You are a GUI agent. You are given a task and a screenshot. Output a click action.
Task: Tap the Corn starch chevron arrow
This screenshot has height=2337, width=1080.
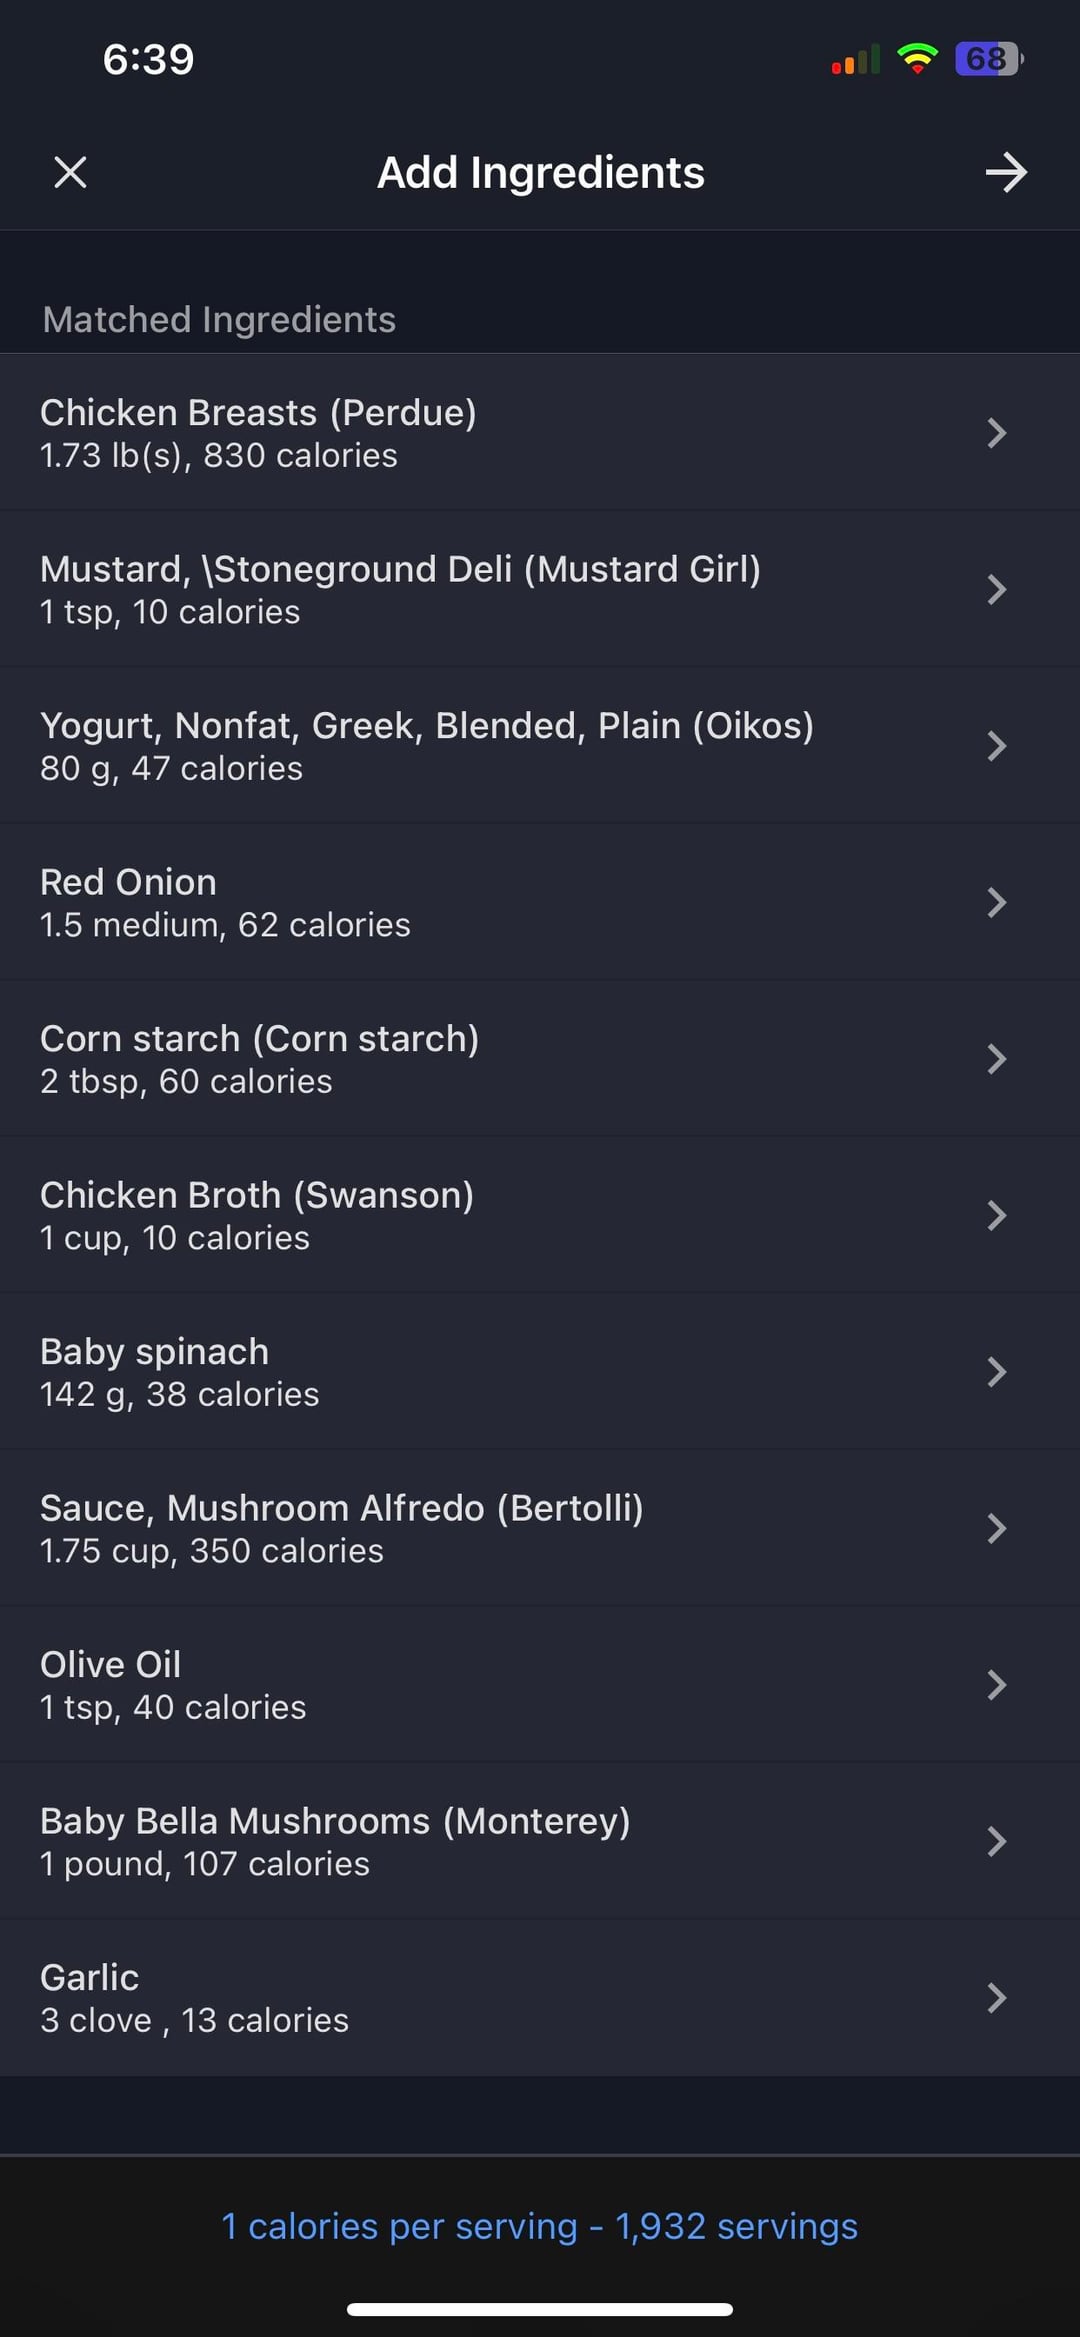tap(996, 1059)
